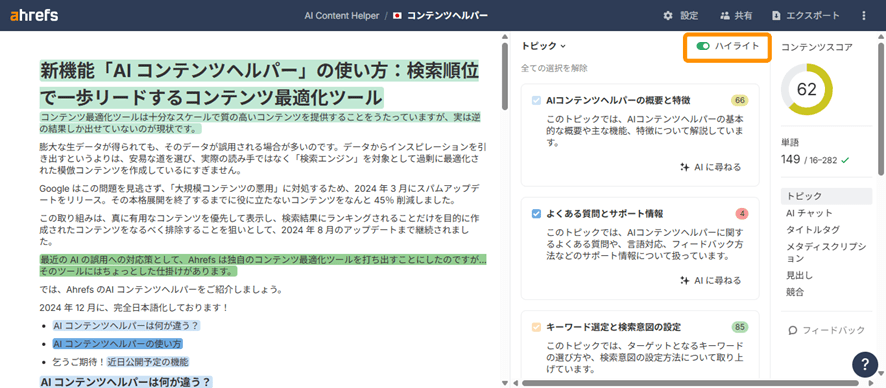Click green highlighted paragraph 最近の AI の誤用
The width and height of the screenshot is (886, 388).
tap(263, 265)
